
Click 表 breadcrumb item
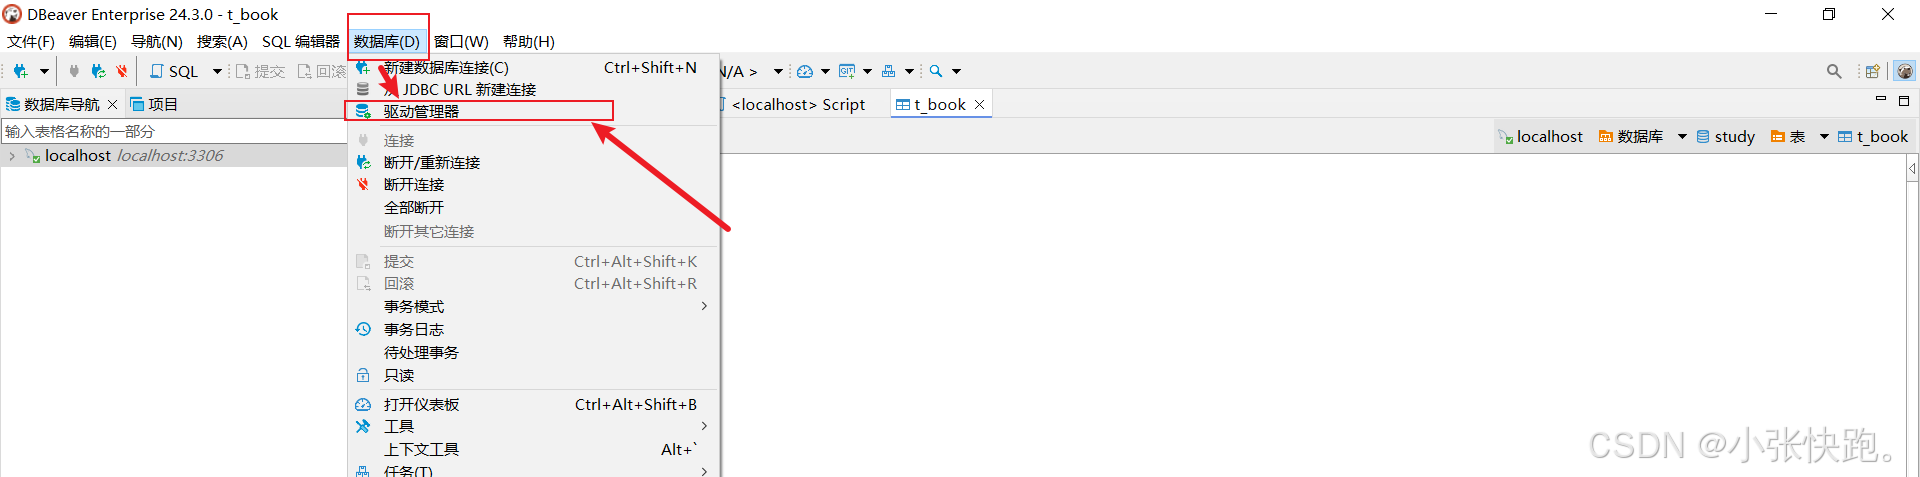pyautogui.click(x=1788, y=136)
